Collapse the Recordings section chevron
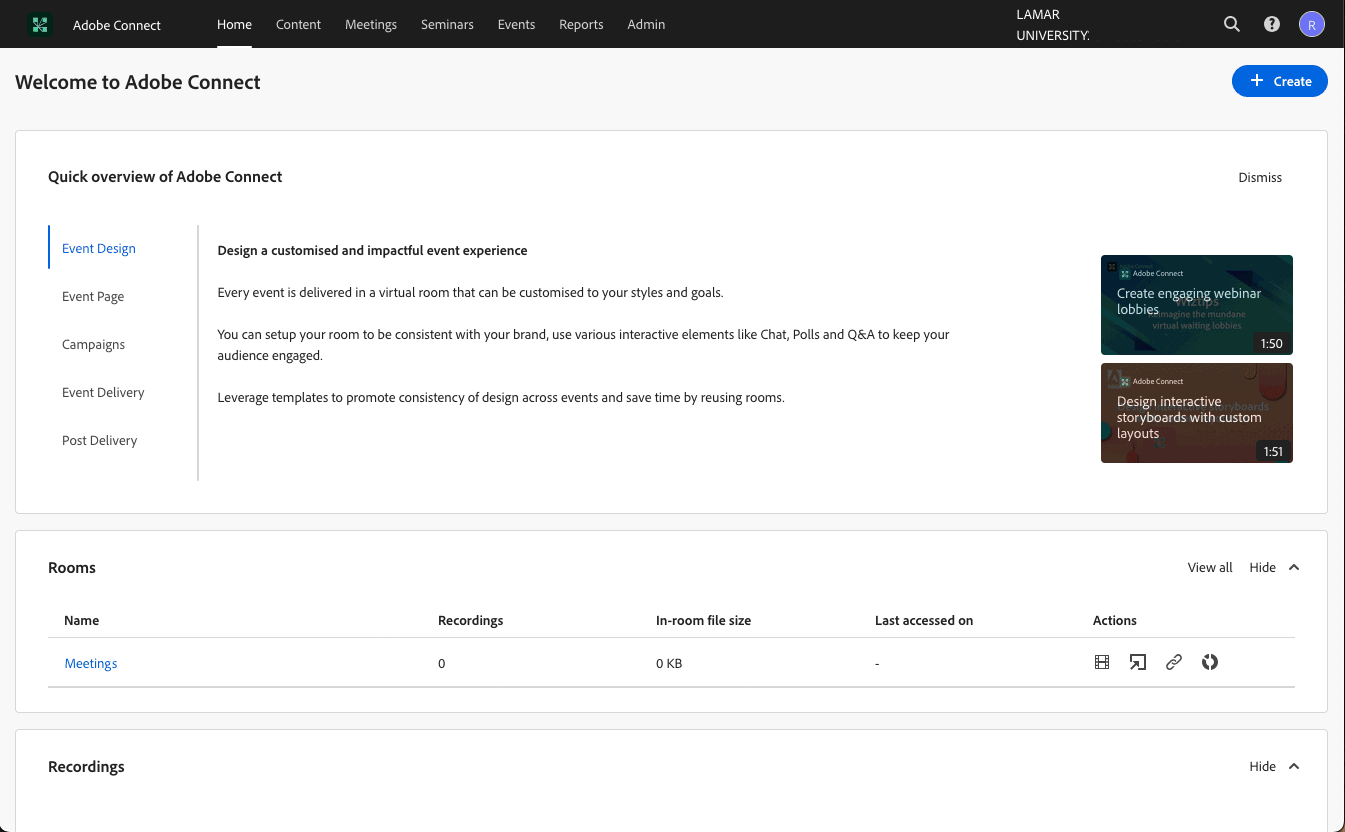Screen dimensions: 1345x832 [1294, 767]
